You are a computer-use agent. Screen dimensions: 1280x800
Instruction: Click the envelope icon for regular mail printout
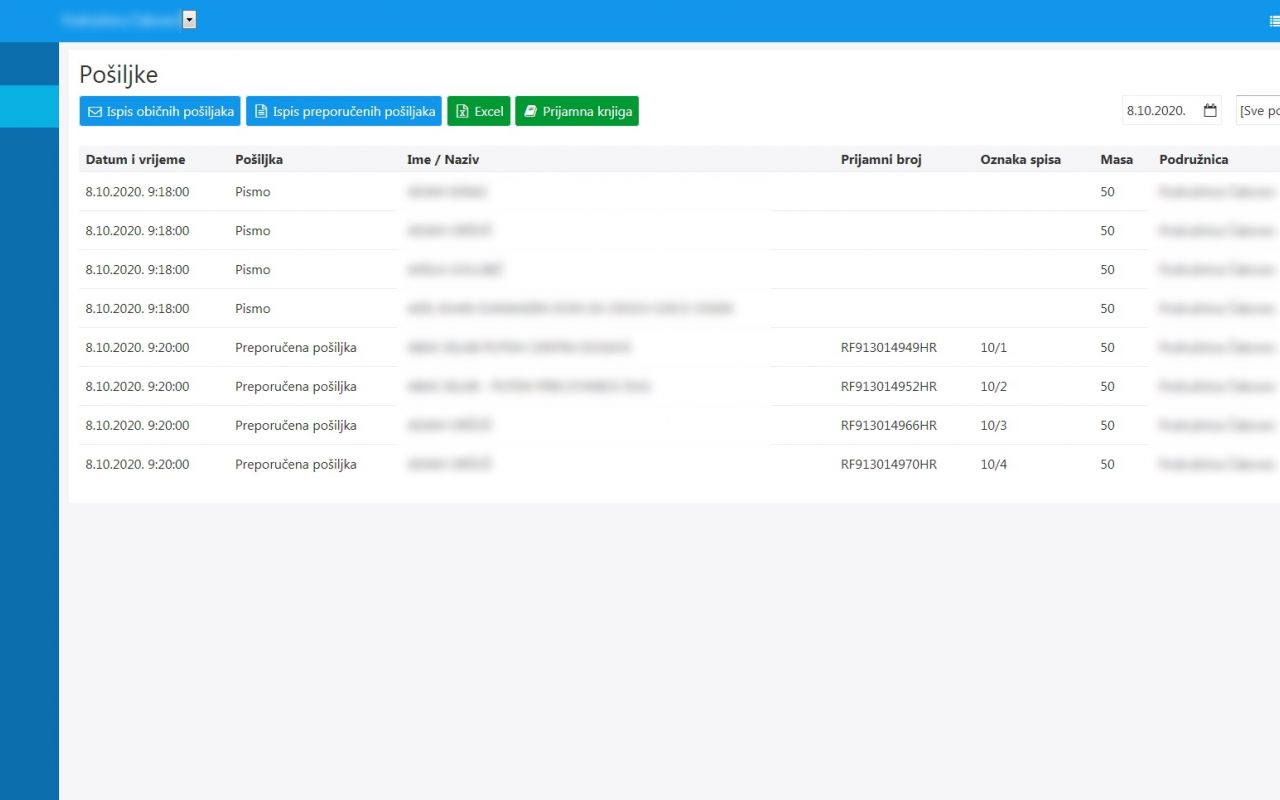(x=95, y=112)
